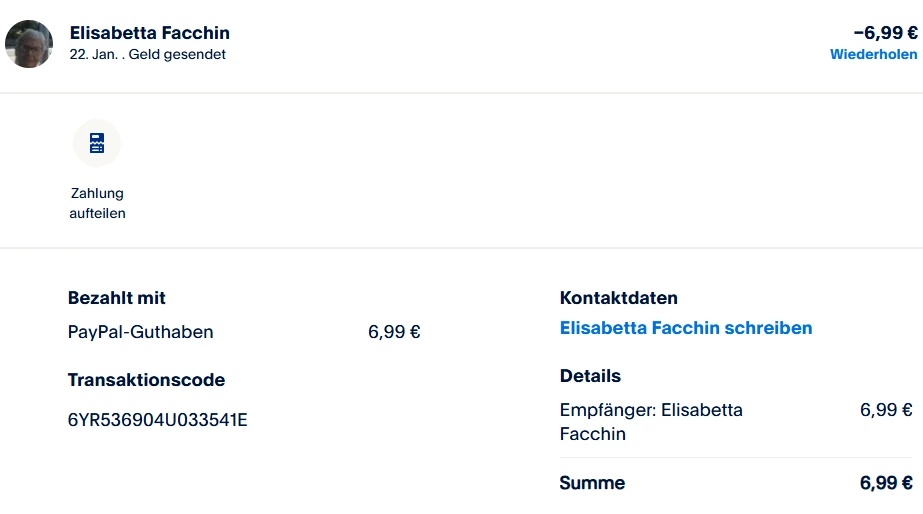This screenshot has height=514, width=923.
Task: Click the Wiederholen link
Action: coord(873,55)
